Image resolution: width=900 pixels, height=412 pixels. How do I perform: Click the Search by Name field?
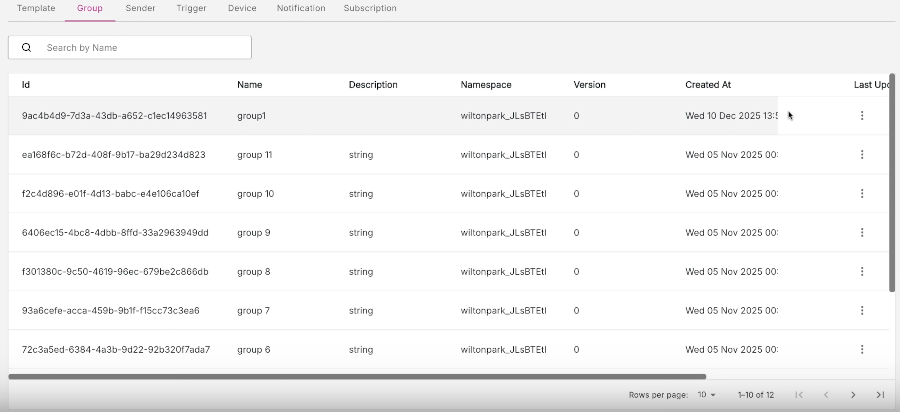point(140,48)
